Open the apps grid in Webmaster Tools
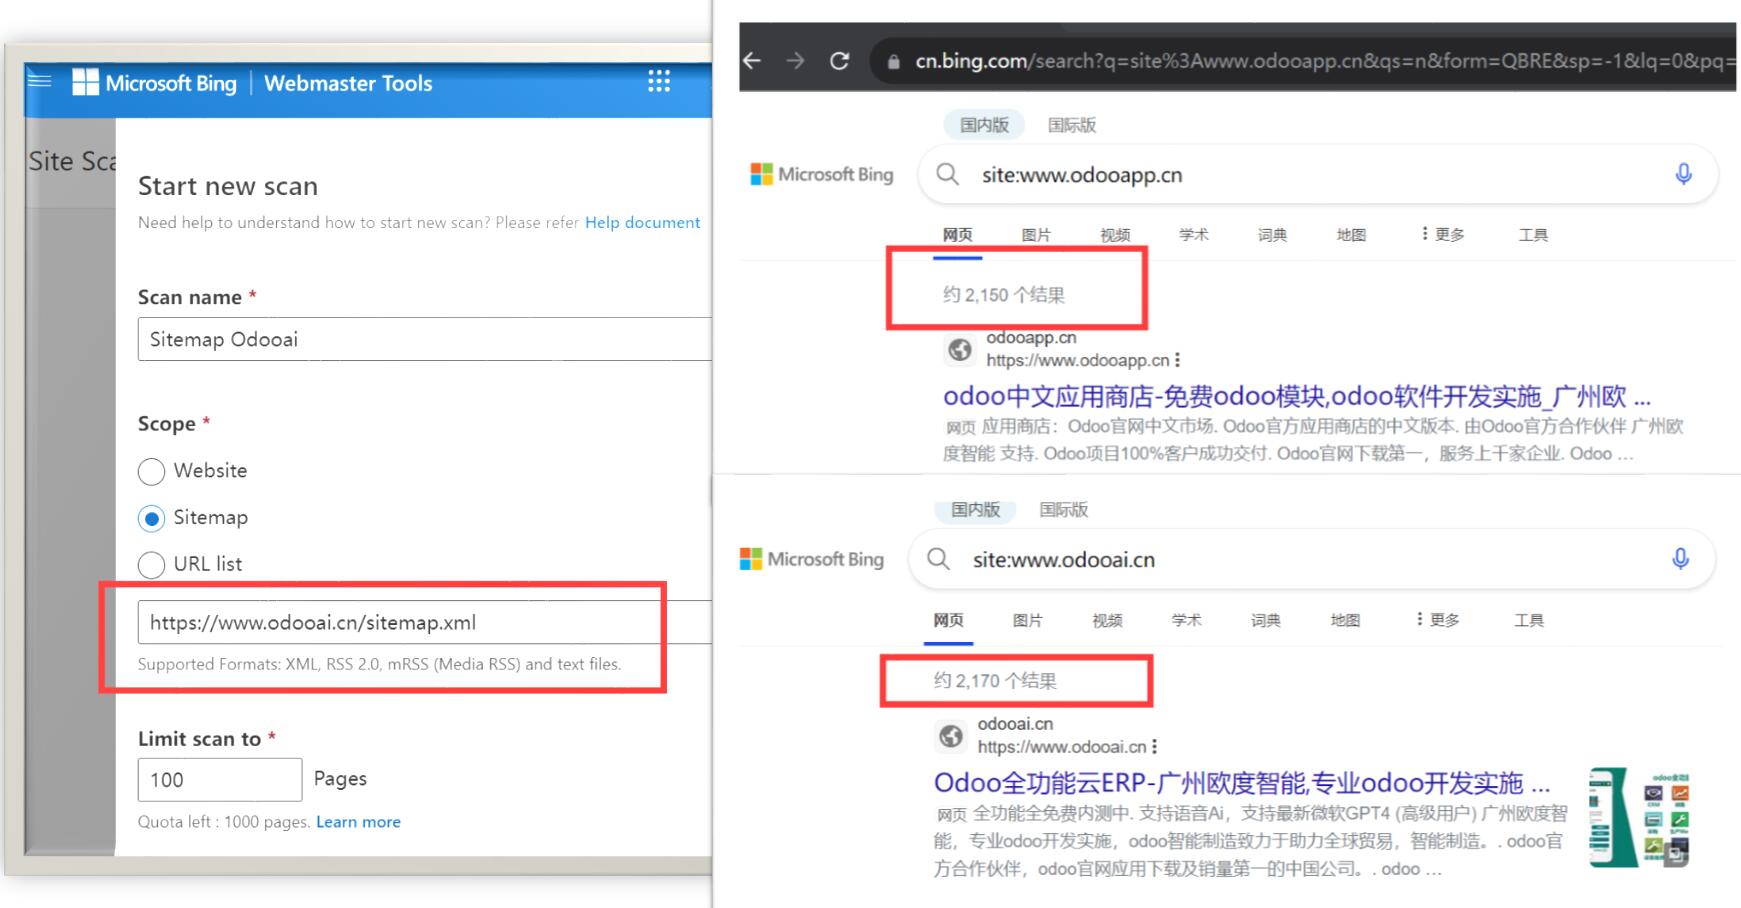Image resolution: width=1741 pixels, height=908 pixels. pos(658,81)
